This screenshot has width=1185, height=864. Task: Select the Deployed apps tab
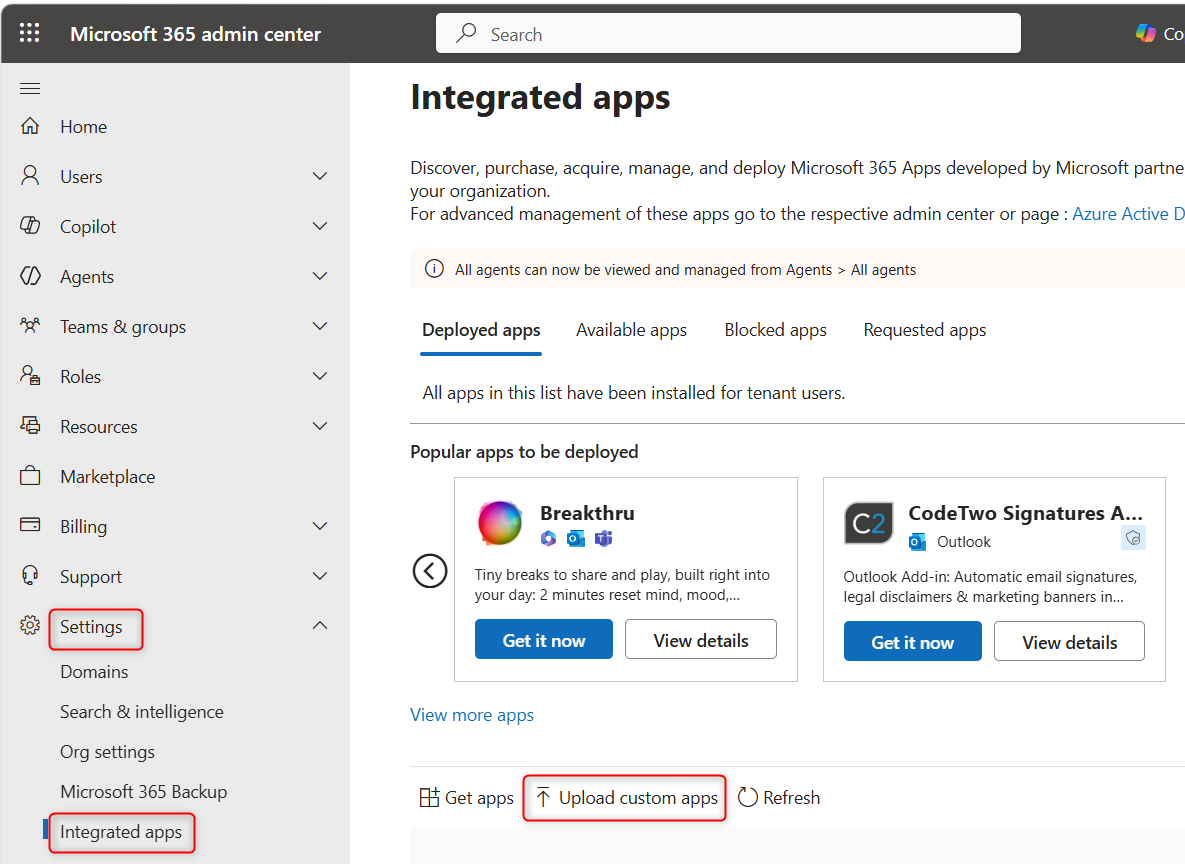coord(481,330)
